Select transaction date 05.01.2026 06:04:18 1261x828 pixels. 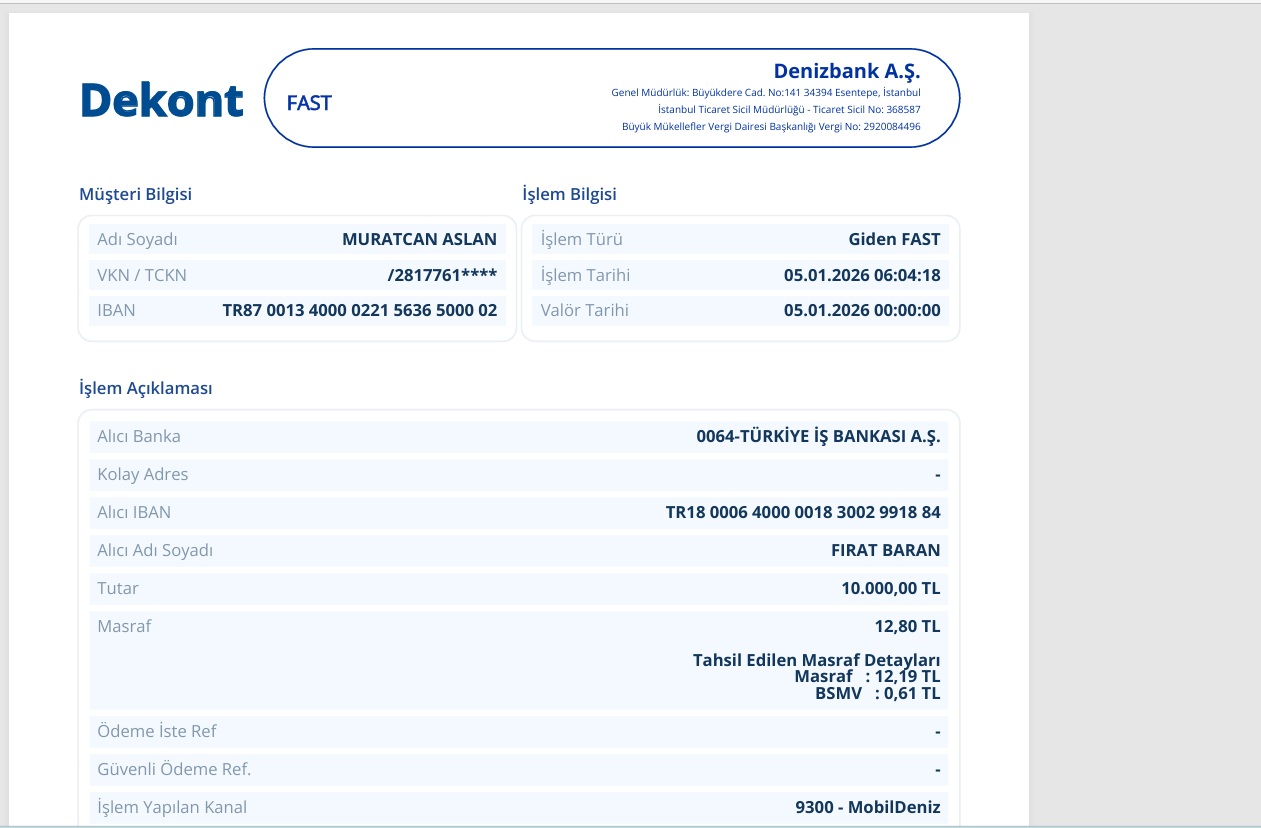pyautogui.click(x=862, y=275)
